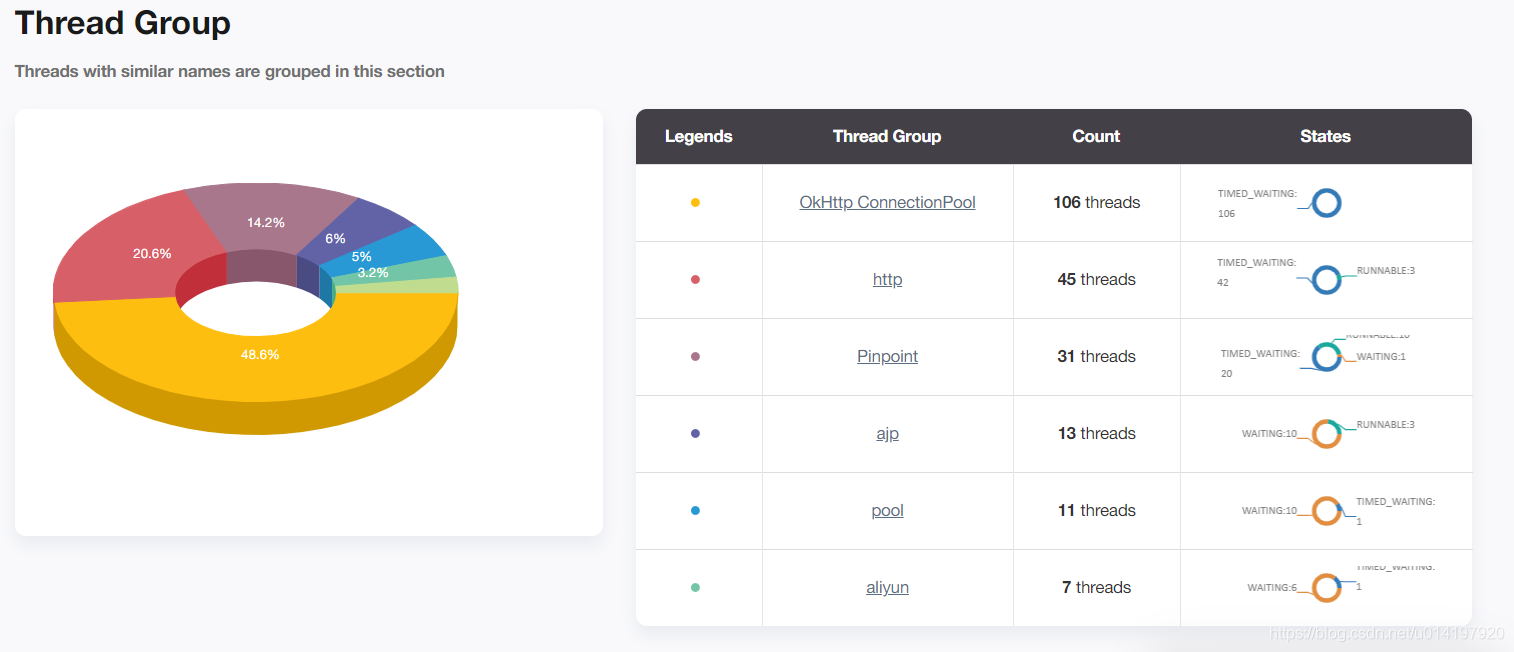Open the aliyun thread group link
The height and width of the screenshot is (652, 1514).
click(887, 587)
